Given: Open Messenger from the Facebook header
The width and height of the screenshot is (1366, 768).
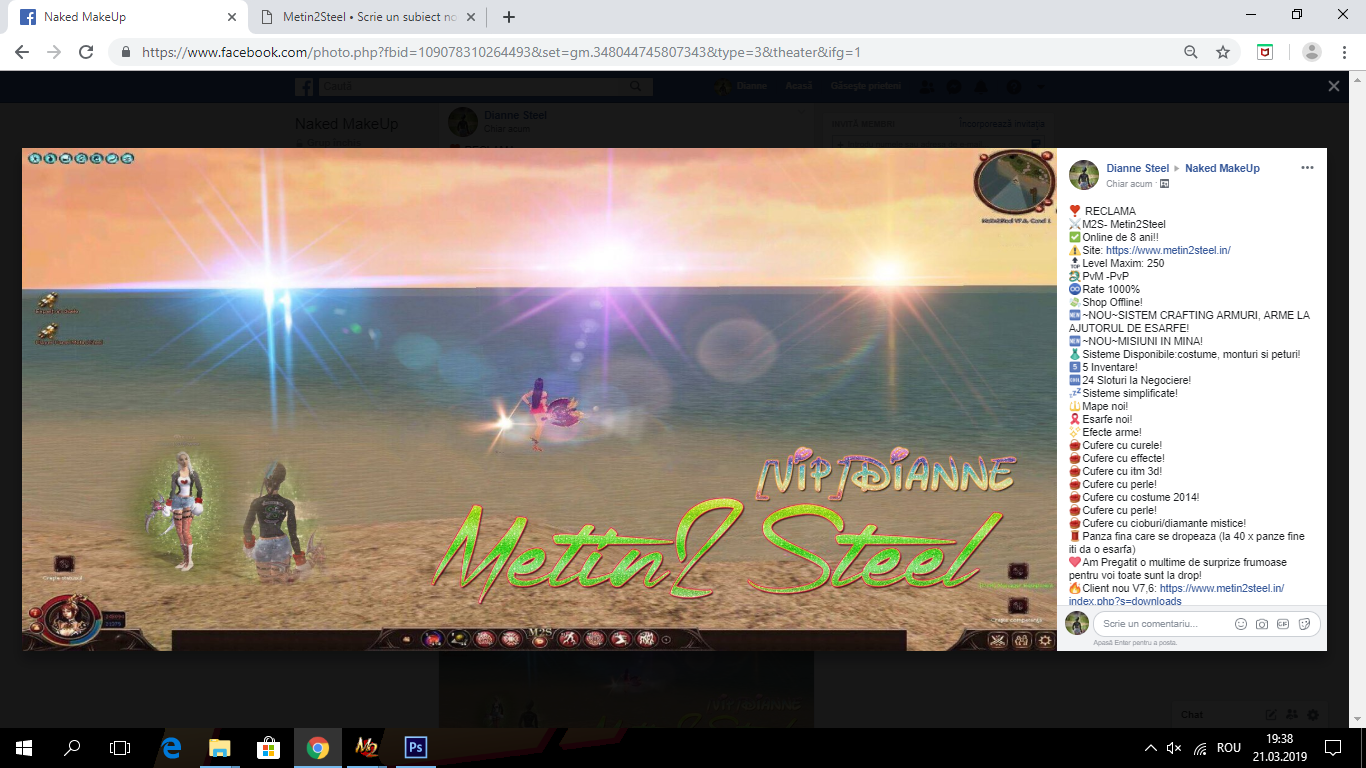Looking at the screenshot, I should 954,87.
